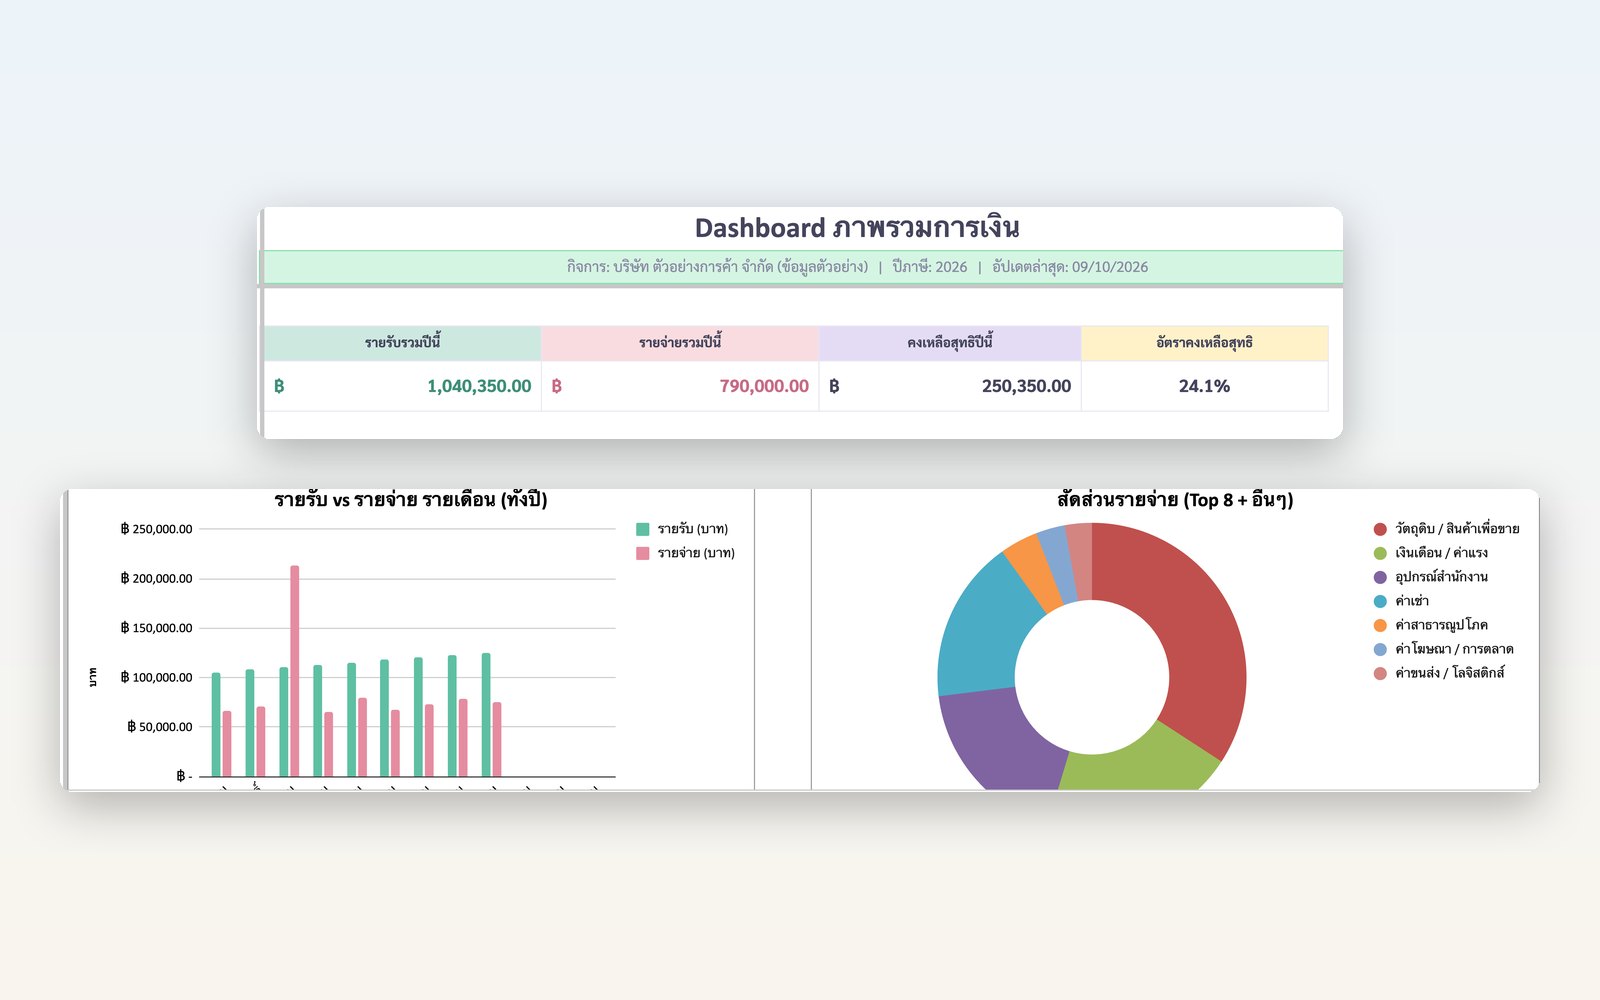Click the รายรับ (บาท) legend label
The image size is (1600, 1000).
coord(693,529)
